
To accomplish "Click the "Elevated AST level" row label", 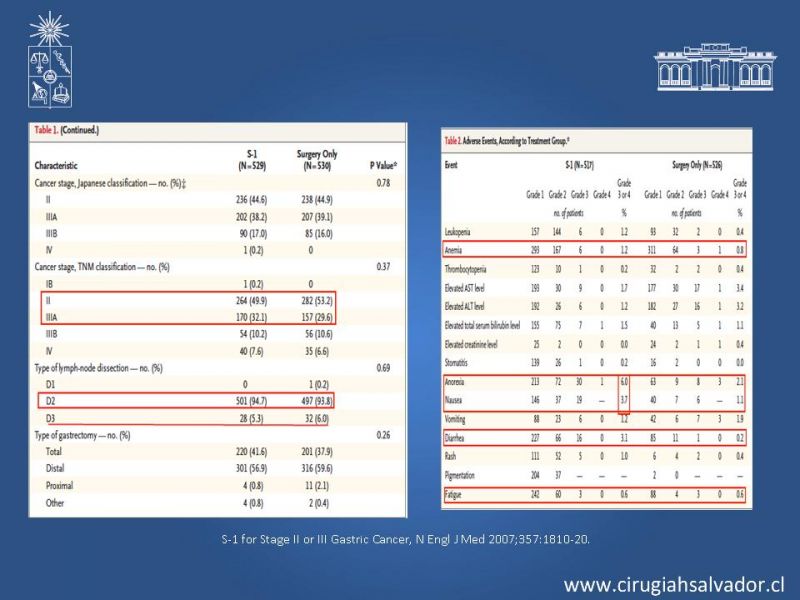I will [x=464, y=288].
